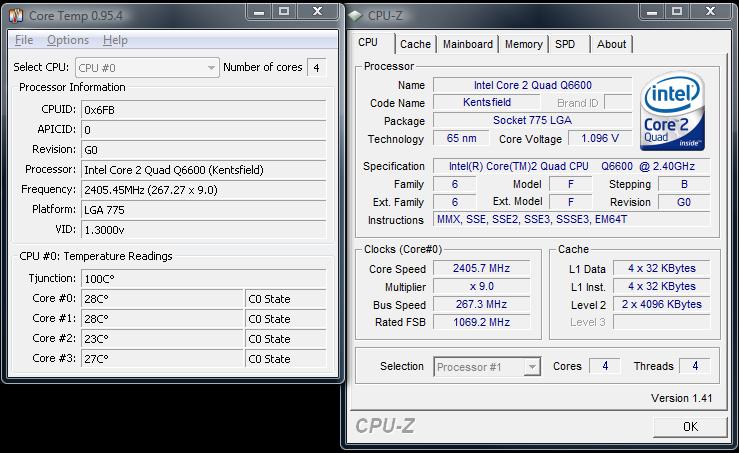
Task: Switch to the Cache tab in CPU-Z
Action: 415,44
